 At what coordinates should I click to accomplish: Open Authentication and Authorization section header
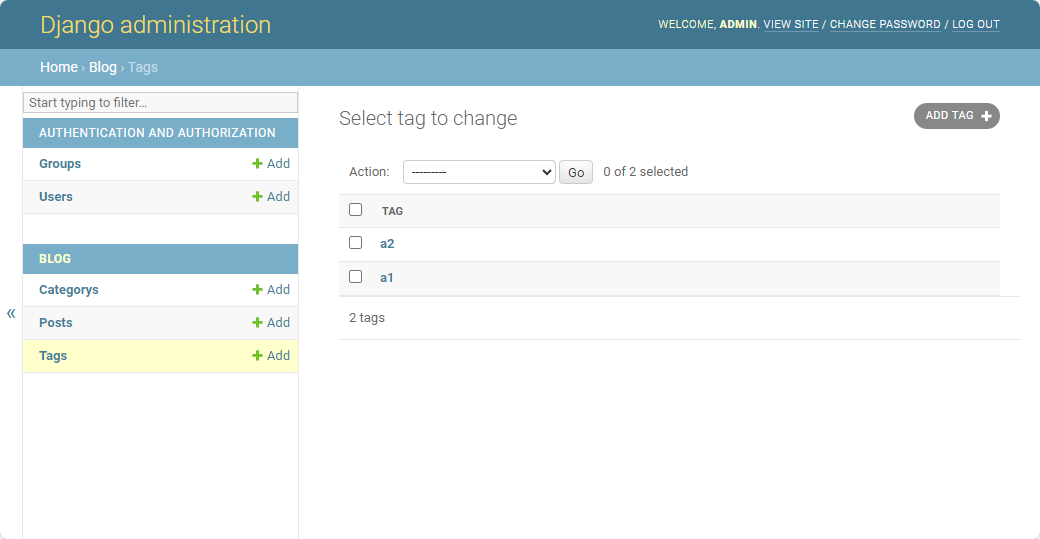(x=157, y=133)
